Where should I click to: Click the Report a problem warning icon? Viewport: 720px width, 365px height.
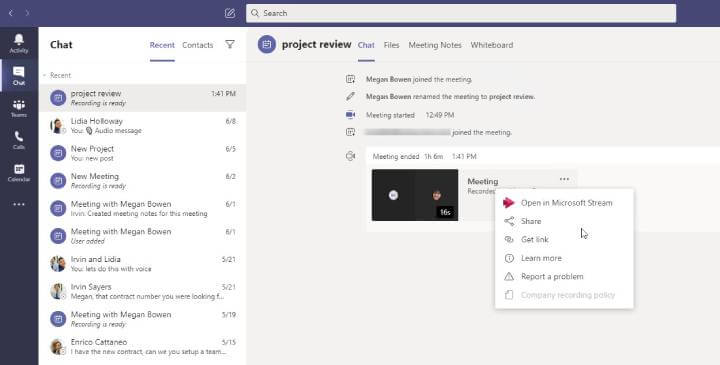(509, 276)
